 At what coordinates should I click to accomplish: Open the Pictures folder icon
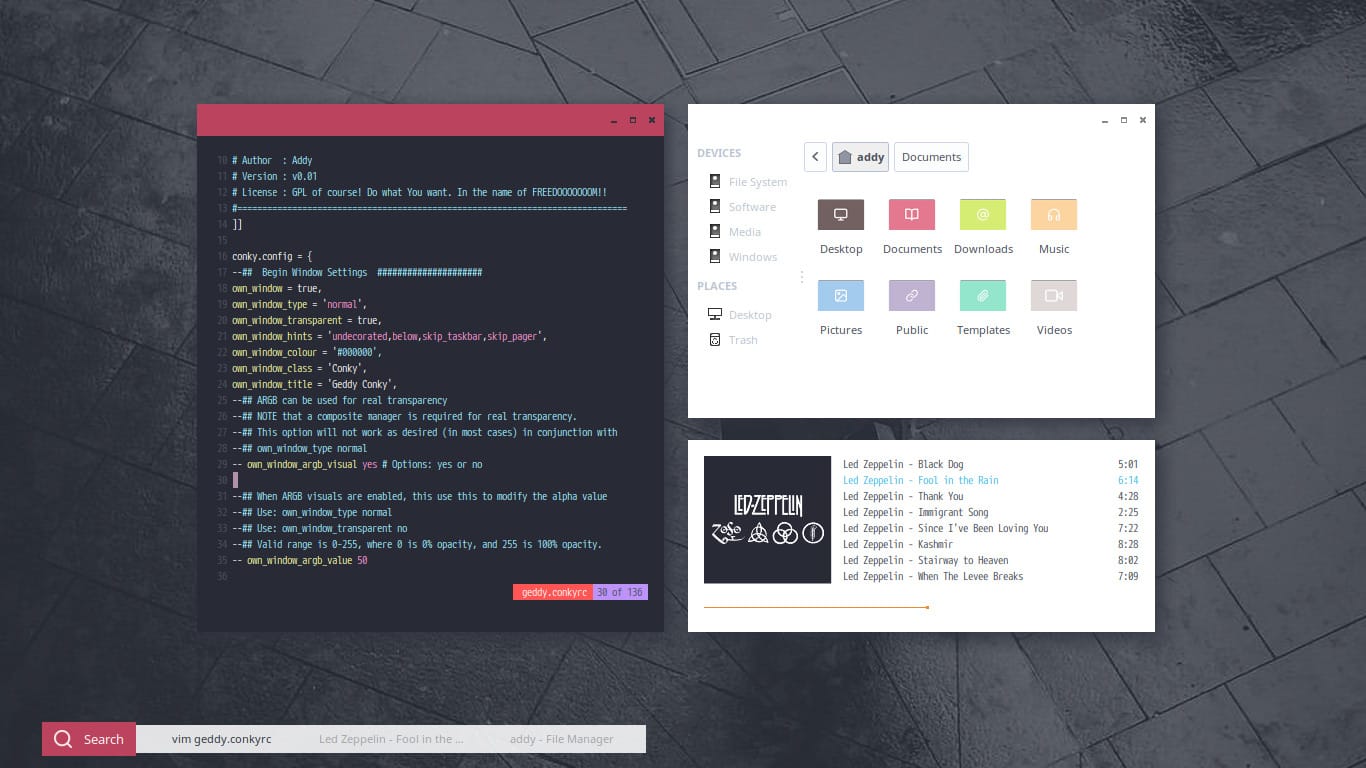[841, 295]
